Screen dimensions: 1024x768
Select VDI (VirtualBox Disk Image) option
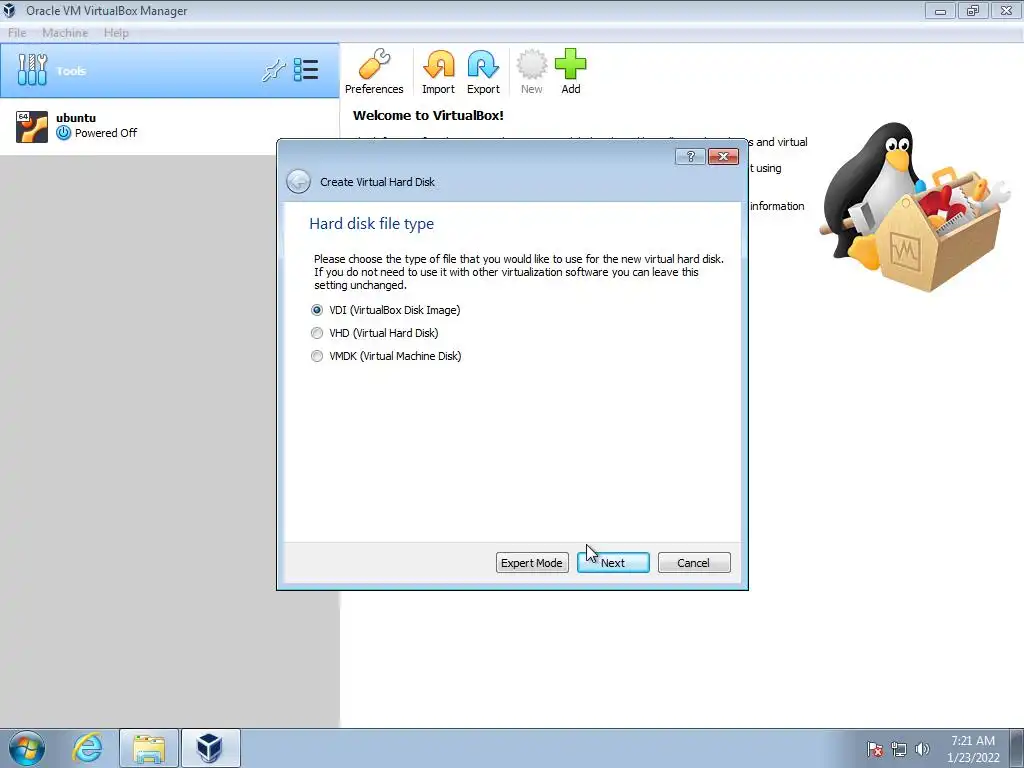point(386,310)
